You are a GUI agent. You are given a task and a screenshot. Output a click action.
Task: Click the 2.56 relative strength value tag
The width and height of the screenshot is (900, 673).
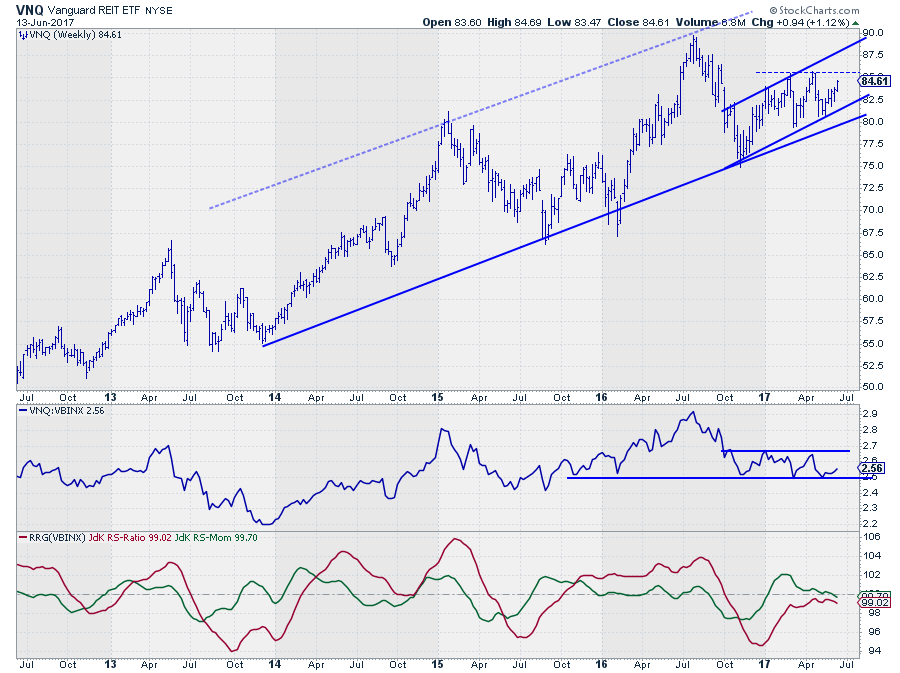pyautogui.click(x=873, y=468)
